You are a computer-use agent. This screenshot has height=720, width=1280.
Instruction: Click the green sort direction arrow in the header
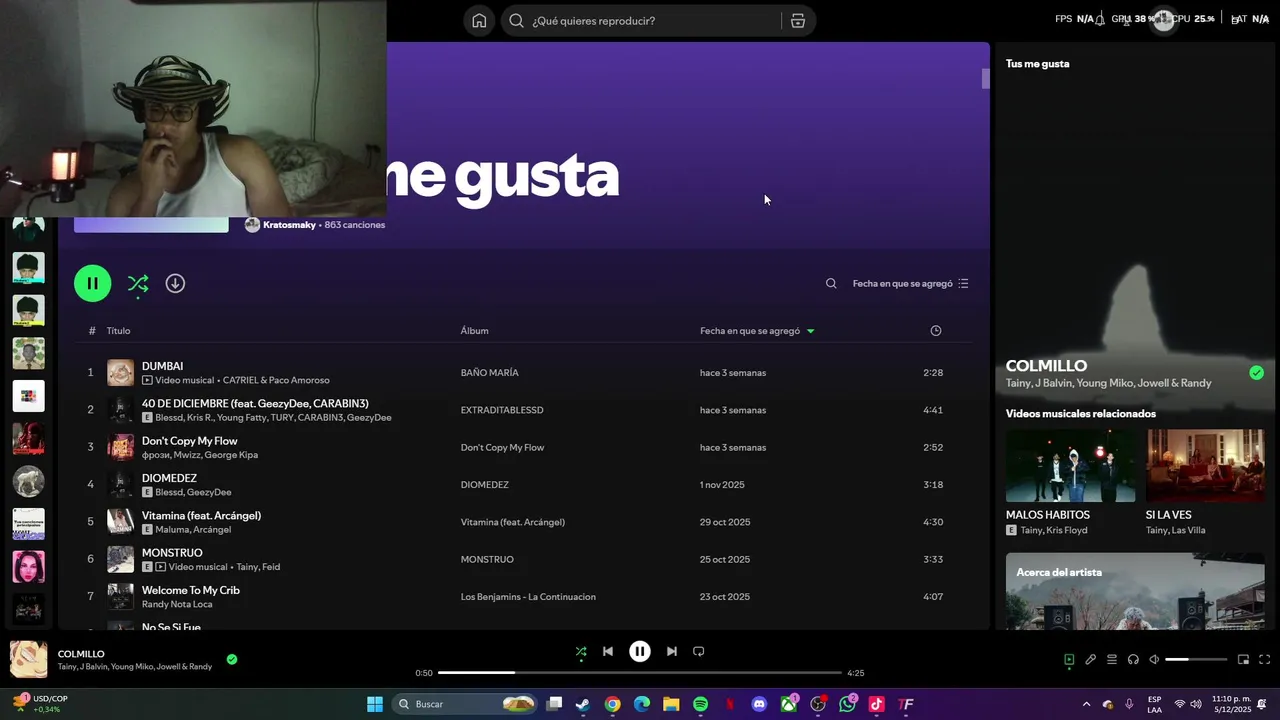coord(810,331)
